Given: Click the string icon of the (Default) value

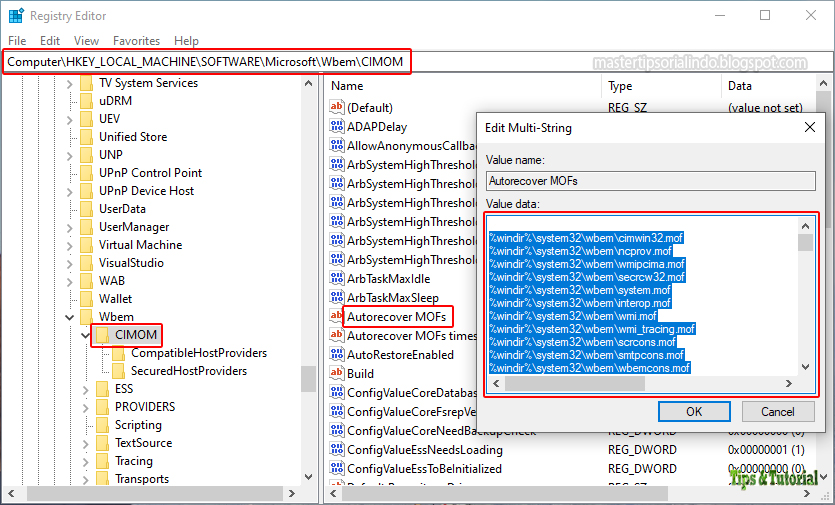Looking at the screenshot, I should click(x=337, y=107).
